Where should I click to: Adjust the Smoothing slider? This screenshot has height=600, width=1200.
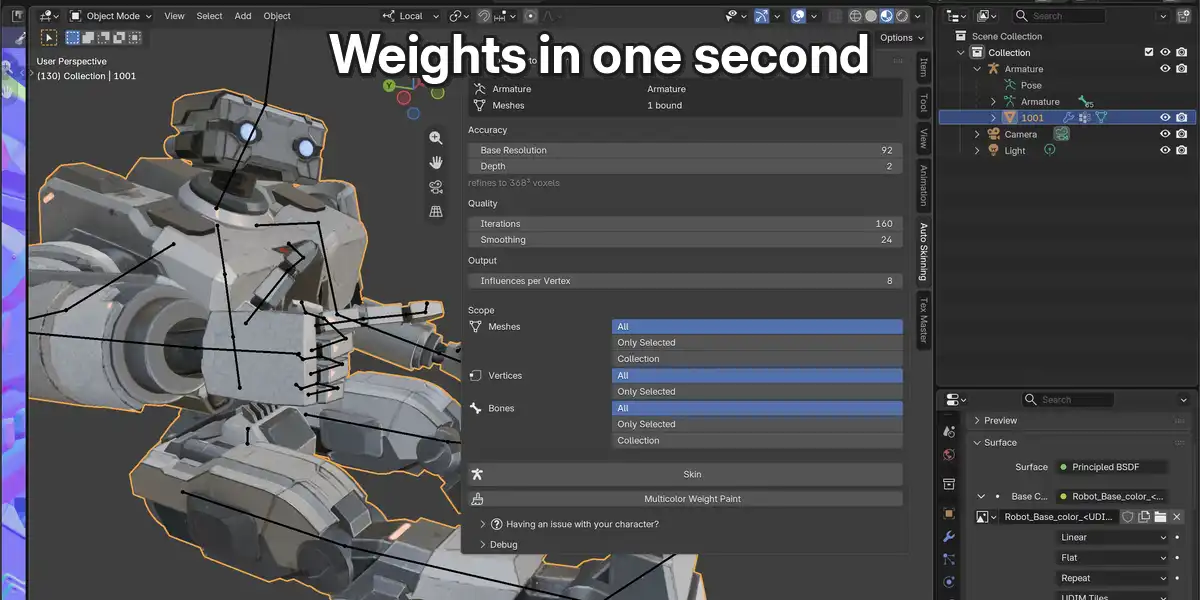pos(685,240)
